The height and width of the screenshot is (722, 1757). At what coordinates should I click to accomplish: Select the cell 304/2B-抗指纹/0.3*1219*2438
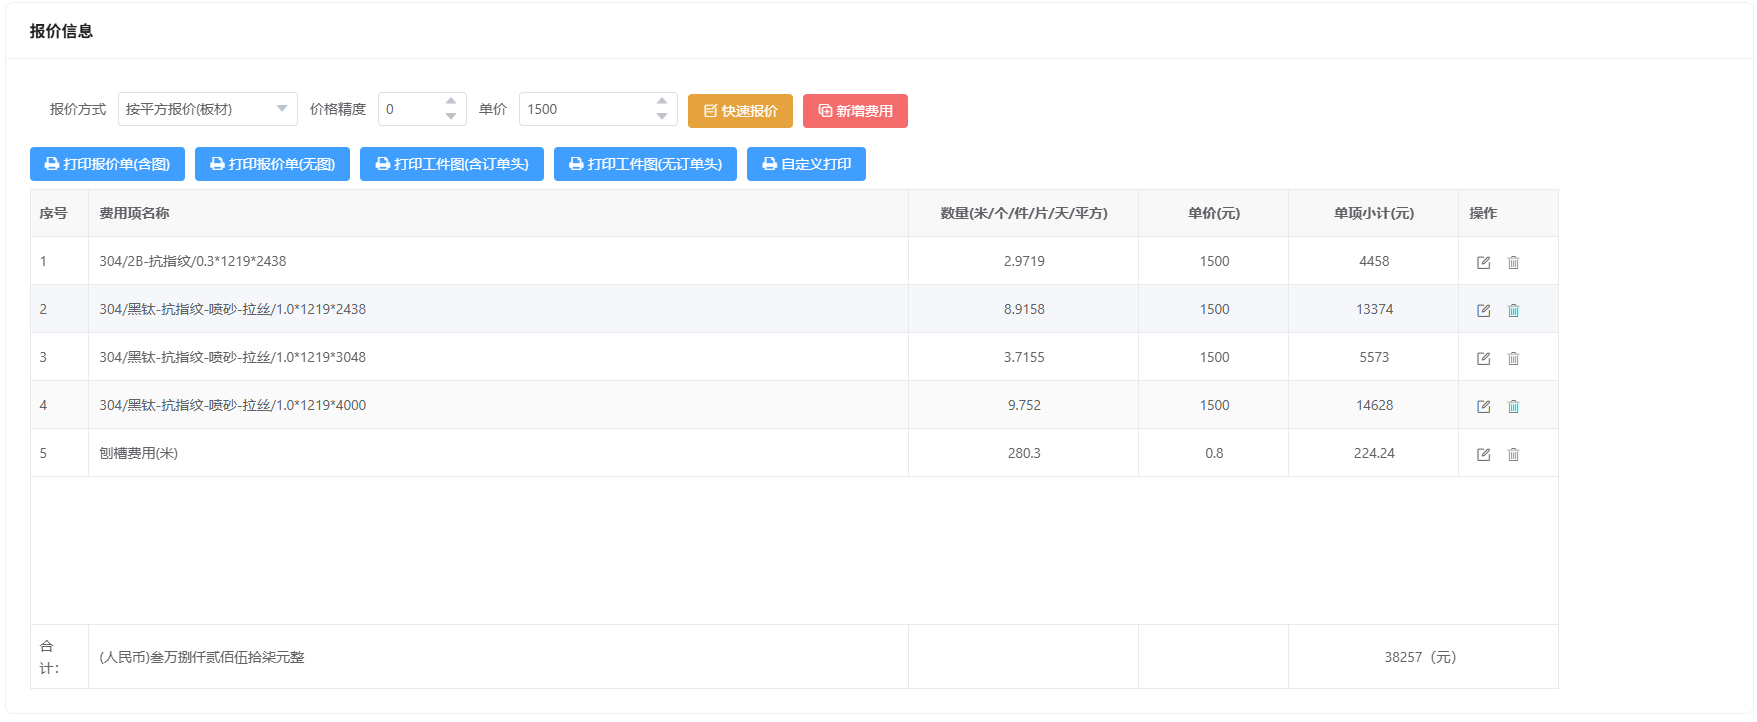498,261
